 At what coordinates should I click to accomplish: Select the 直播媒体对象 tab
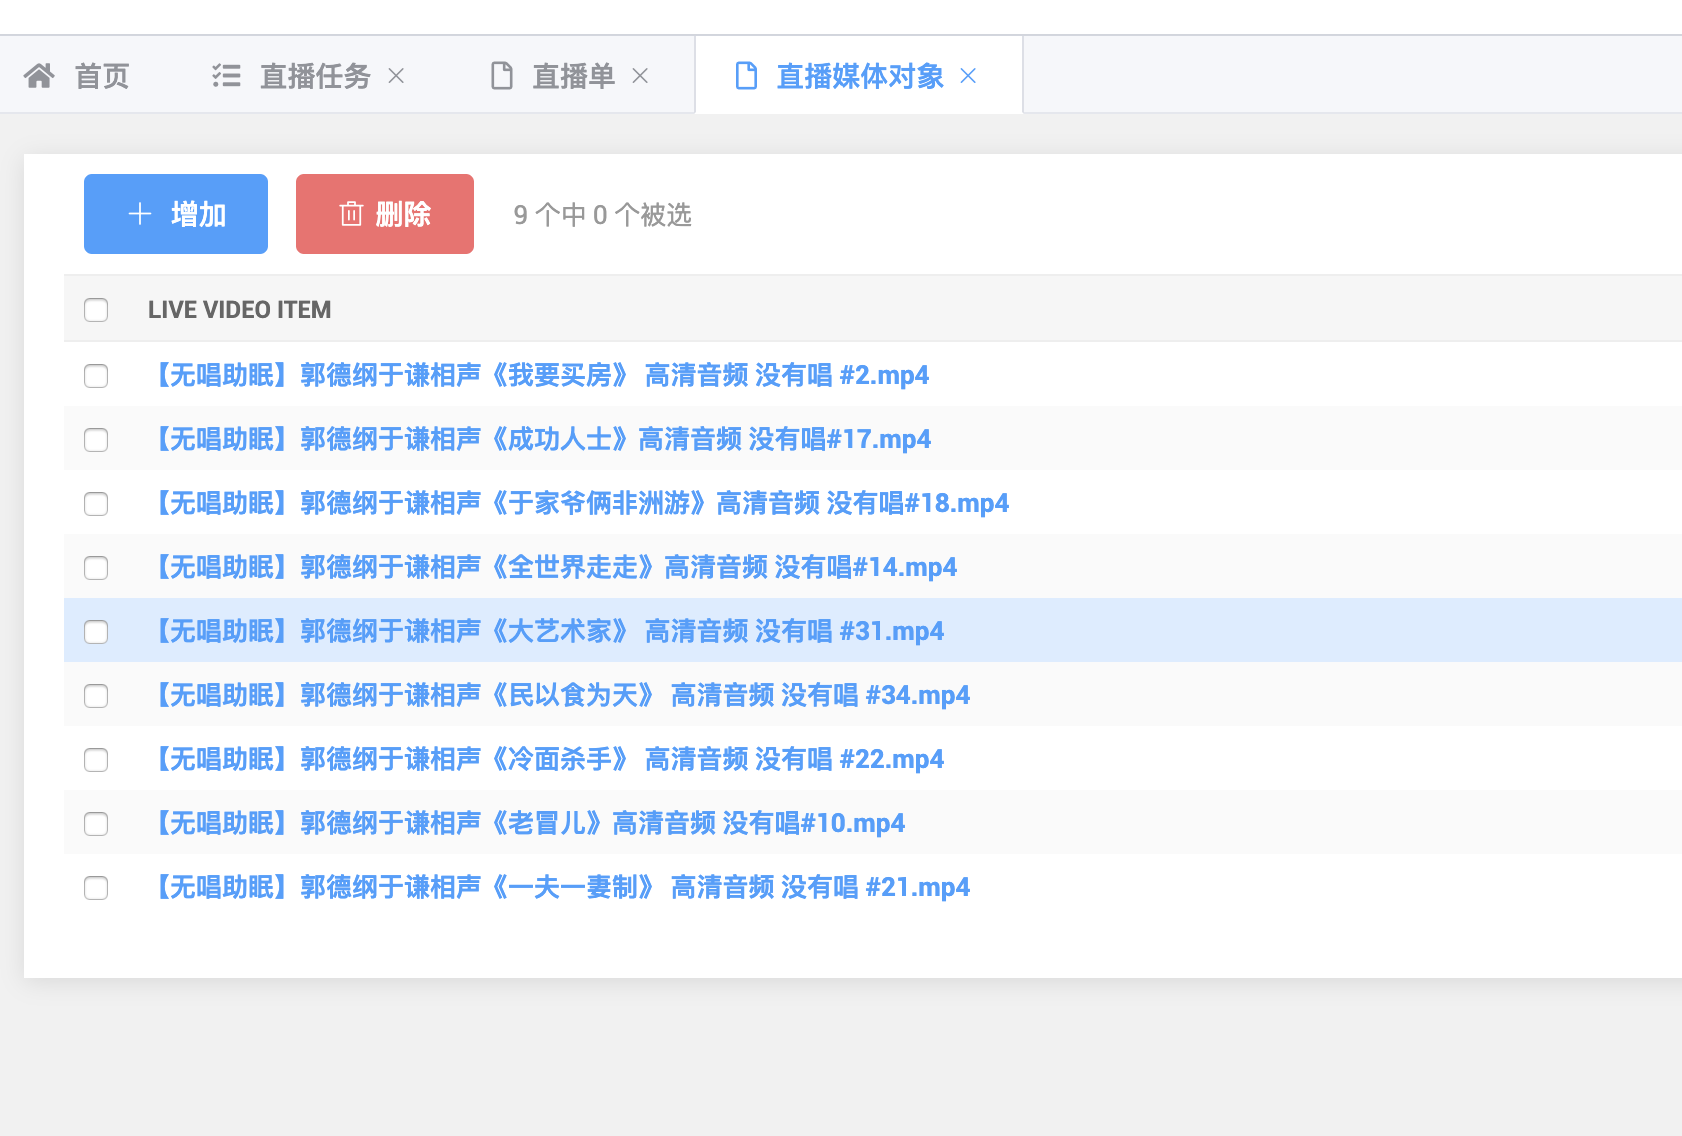pyautogui.click(x=859, y=76)
